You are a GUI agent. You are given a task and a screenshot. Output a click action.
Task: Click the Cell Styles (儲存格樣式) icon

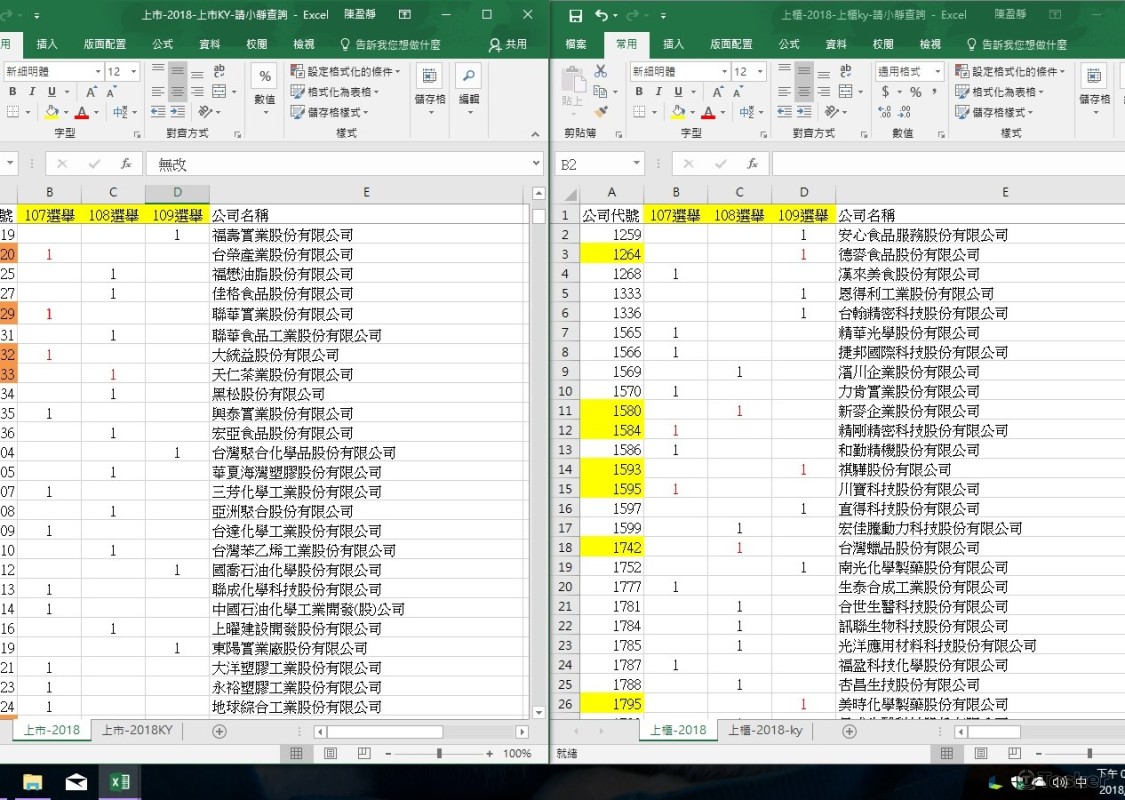[x=960, y=112]
